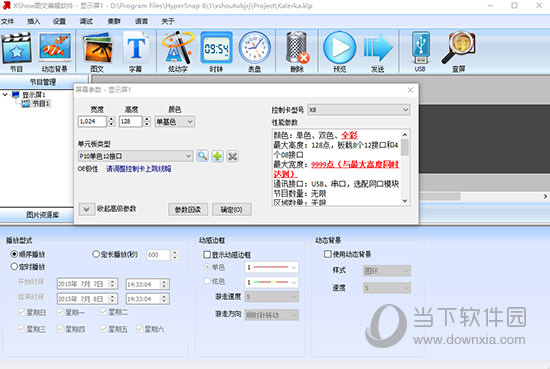550x369 pixels.
Task: Close the 屏幕参数 dialog
Action: click(410, 90)
